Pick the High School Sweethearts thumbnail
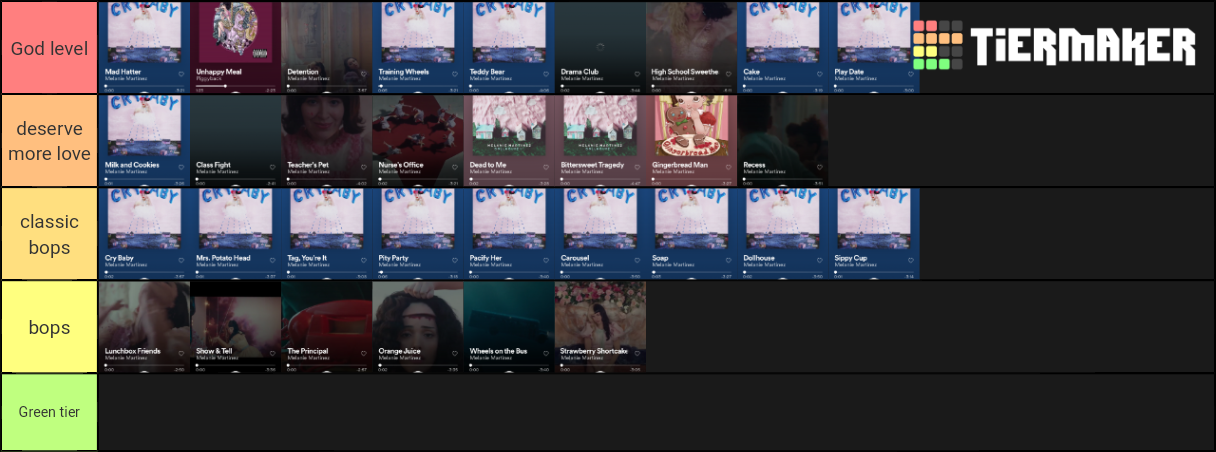Viewport: 1216px width, 452px height. [x=691, y=47]
